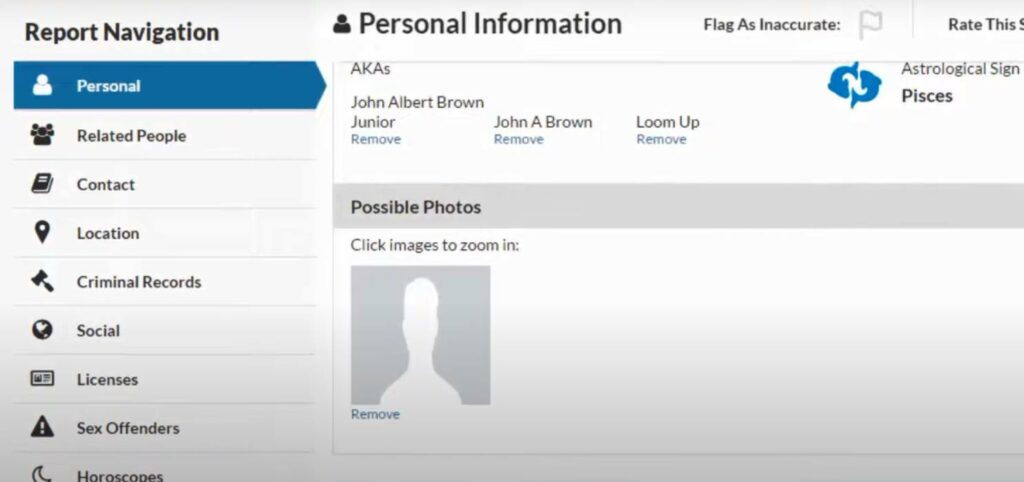Image resolution: width=1024 pixels, height=482 pixels.
Task: Click the AKAs label
Action: tap(370, 69)
